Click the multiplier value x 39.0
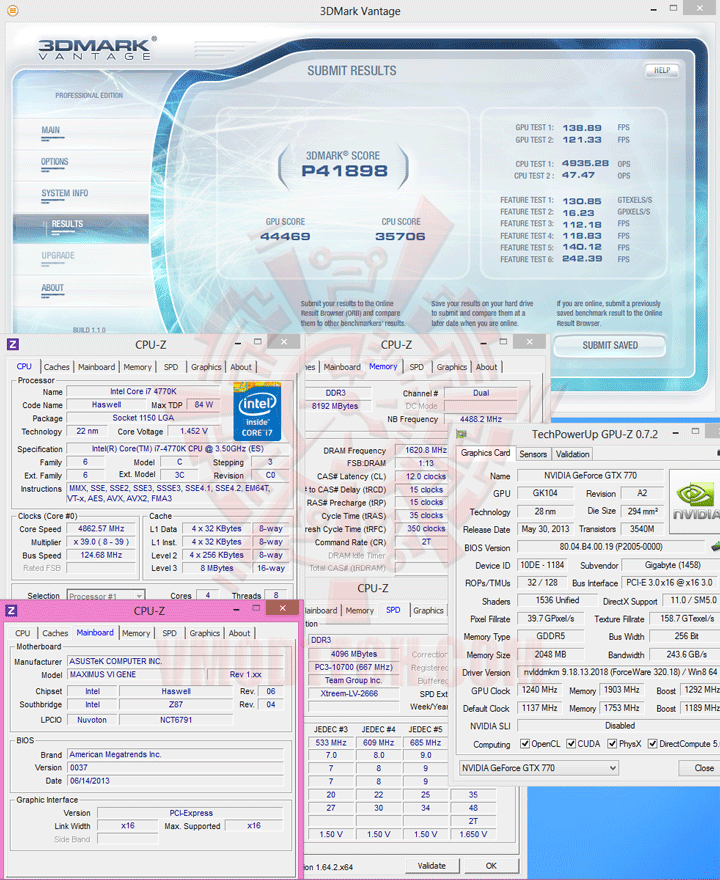The image size is (720, 880). point(102,542)
